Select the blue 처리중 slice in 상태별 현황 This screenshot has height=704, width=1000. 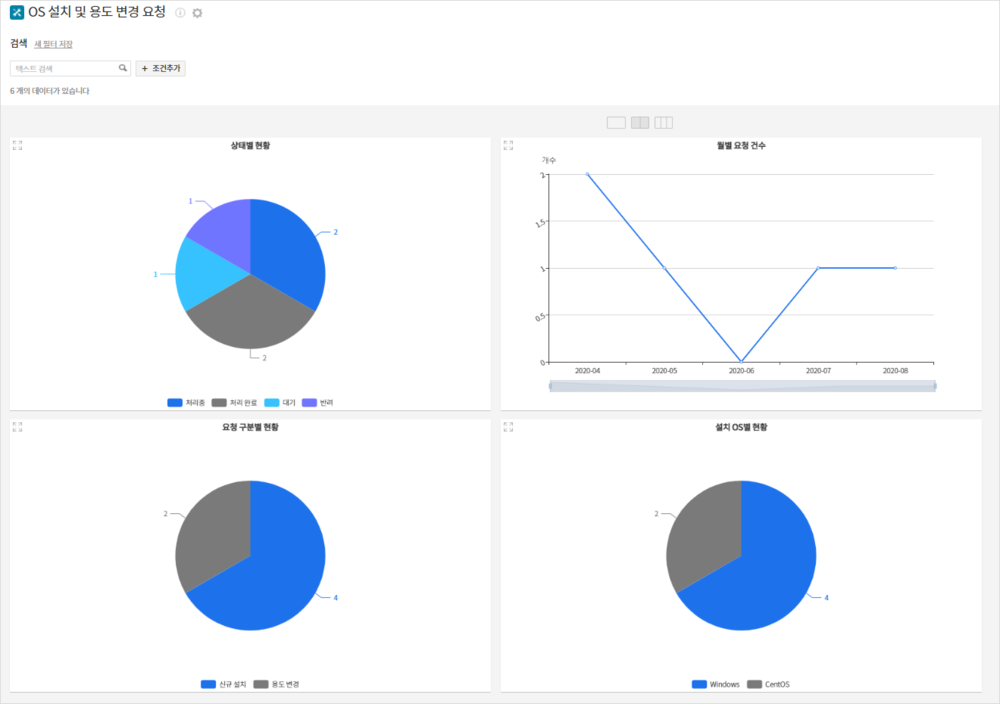coord(287,255)
